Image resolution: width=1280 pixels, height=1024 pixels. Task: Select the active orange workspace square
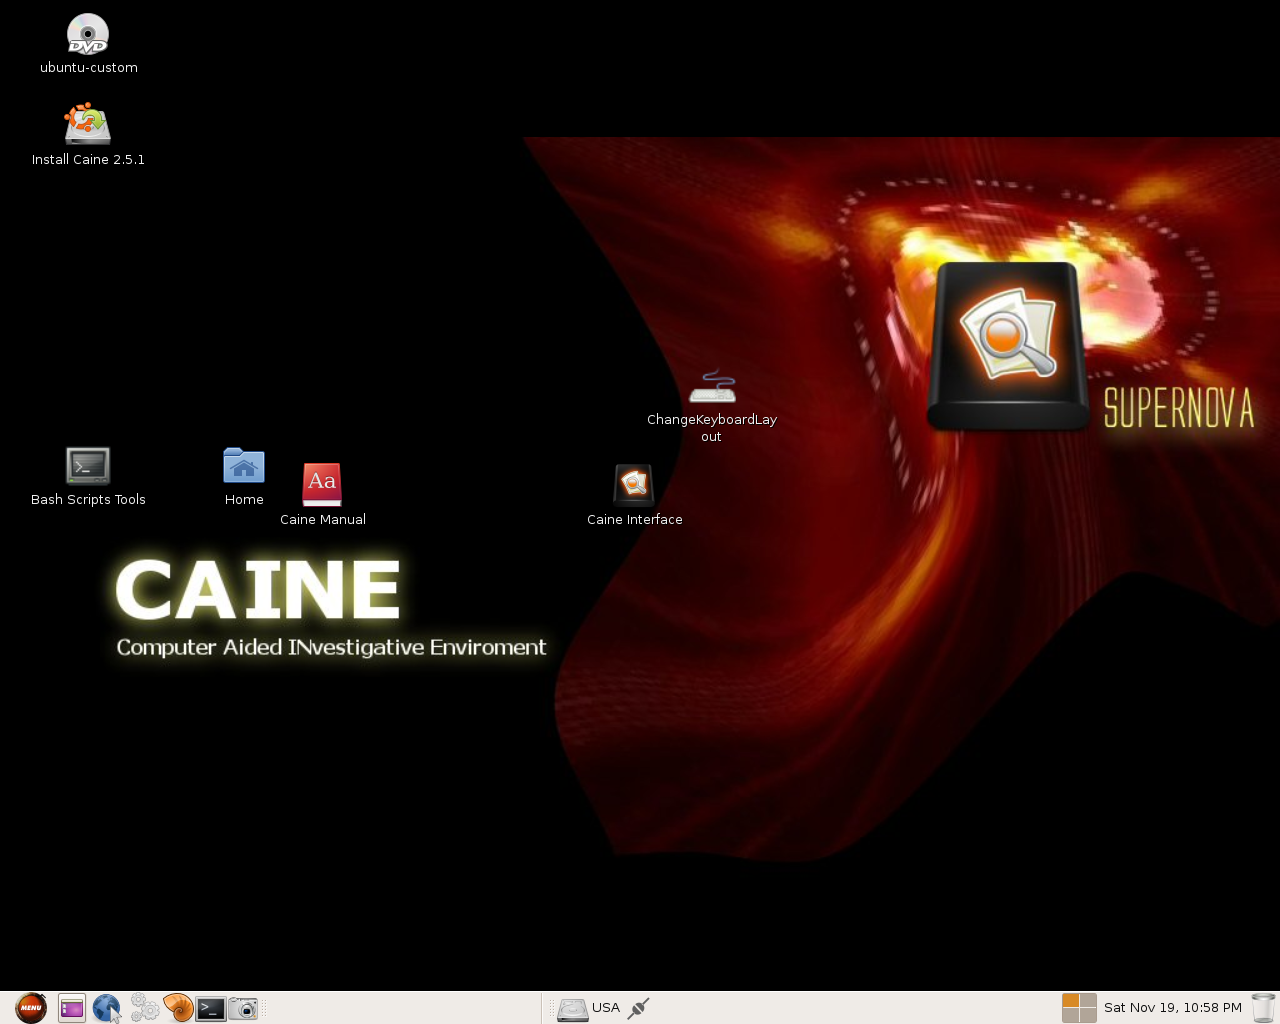1071,1000
